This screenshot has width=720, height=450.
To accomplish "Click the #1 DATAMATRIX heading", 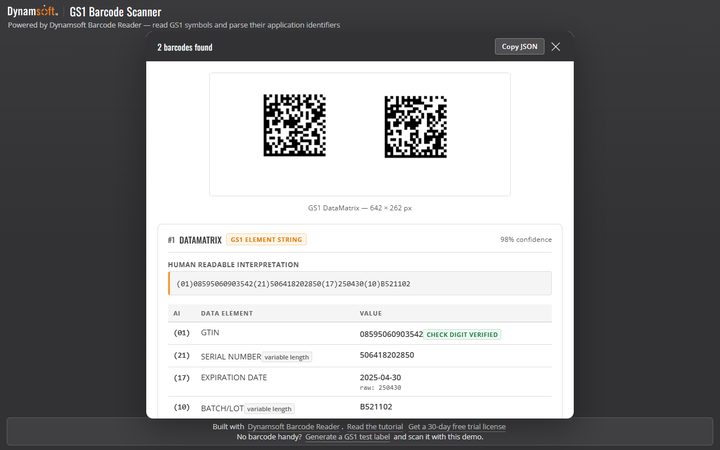I will (x=195, y=240).
